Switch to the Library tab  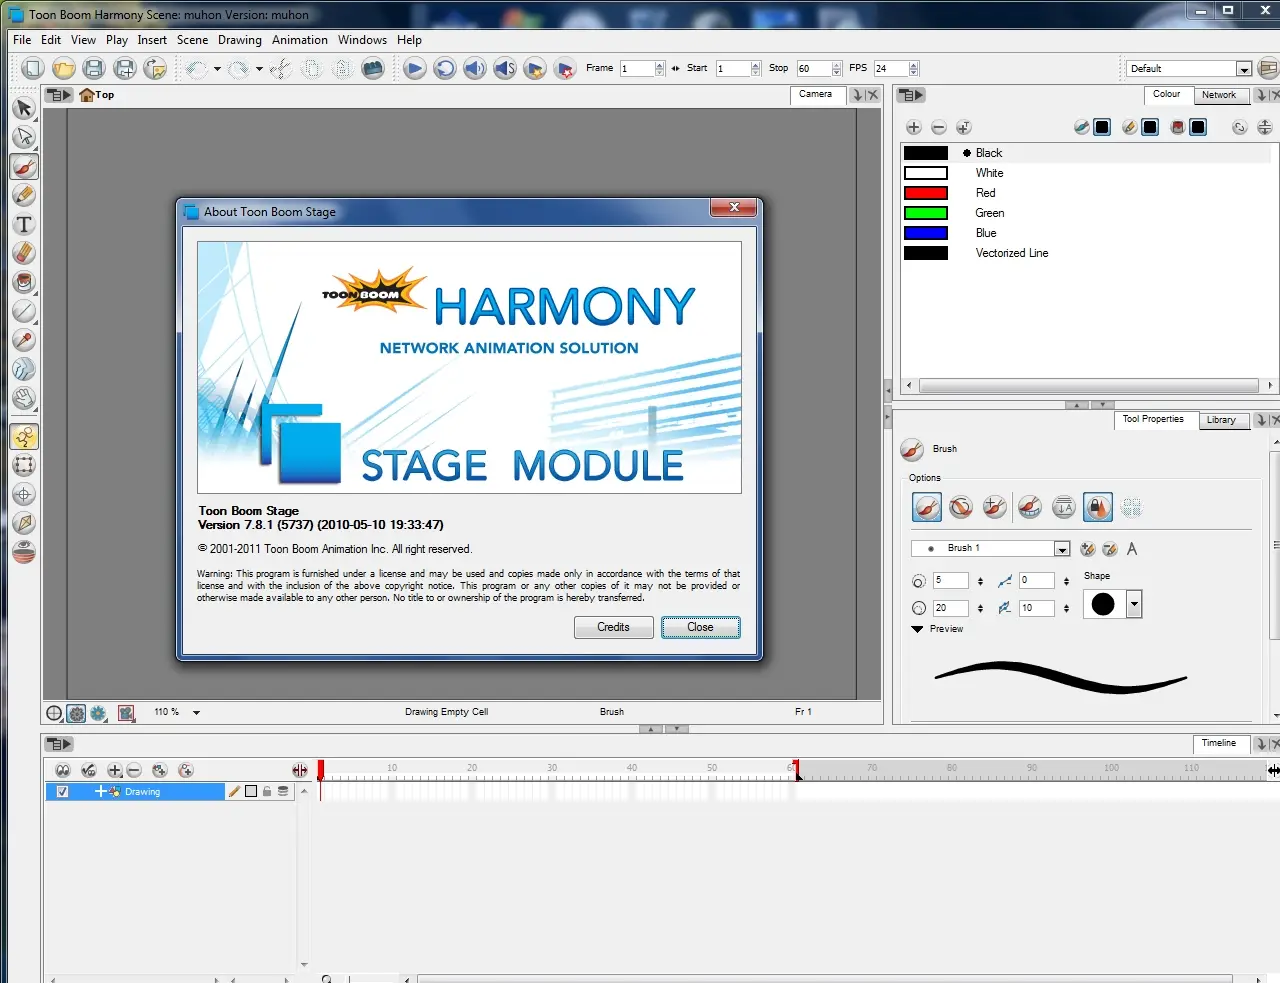1221,420
